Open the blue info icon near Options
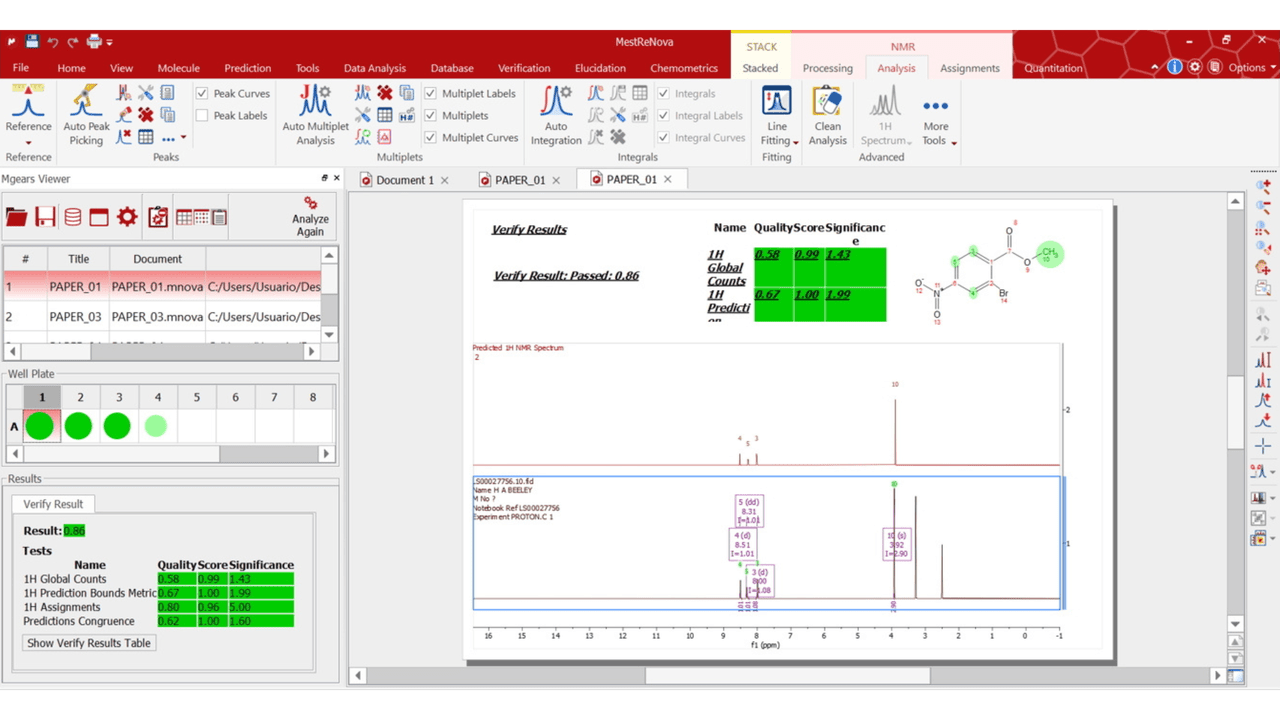The height and width of the screenshot is (720, 1280). pyautogui.click(x=1175, y=67)
